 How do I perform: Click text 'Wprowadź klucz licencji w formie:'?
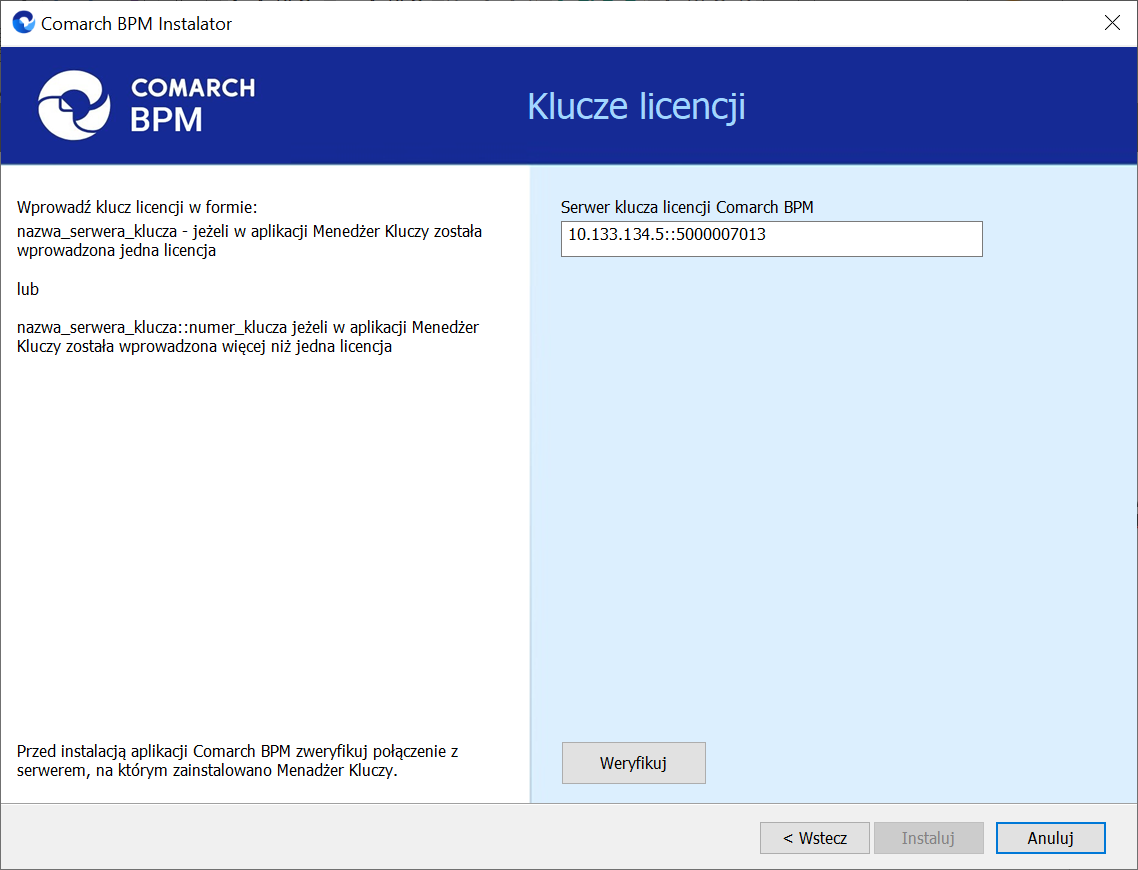point(137,207)
